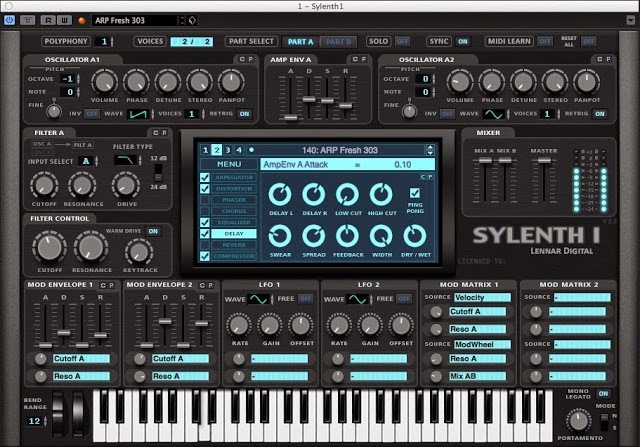Toggle the Sync ON switch

point(462,41)
